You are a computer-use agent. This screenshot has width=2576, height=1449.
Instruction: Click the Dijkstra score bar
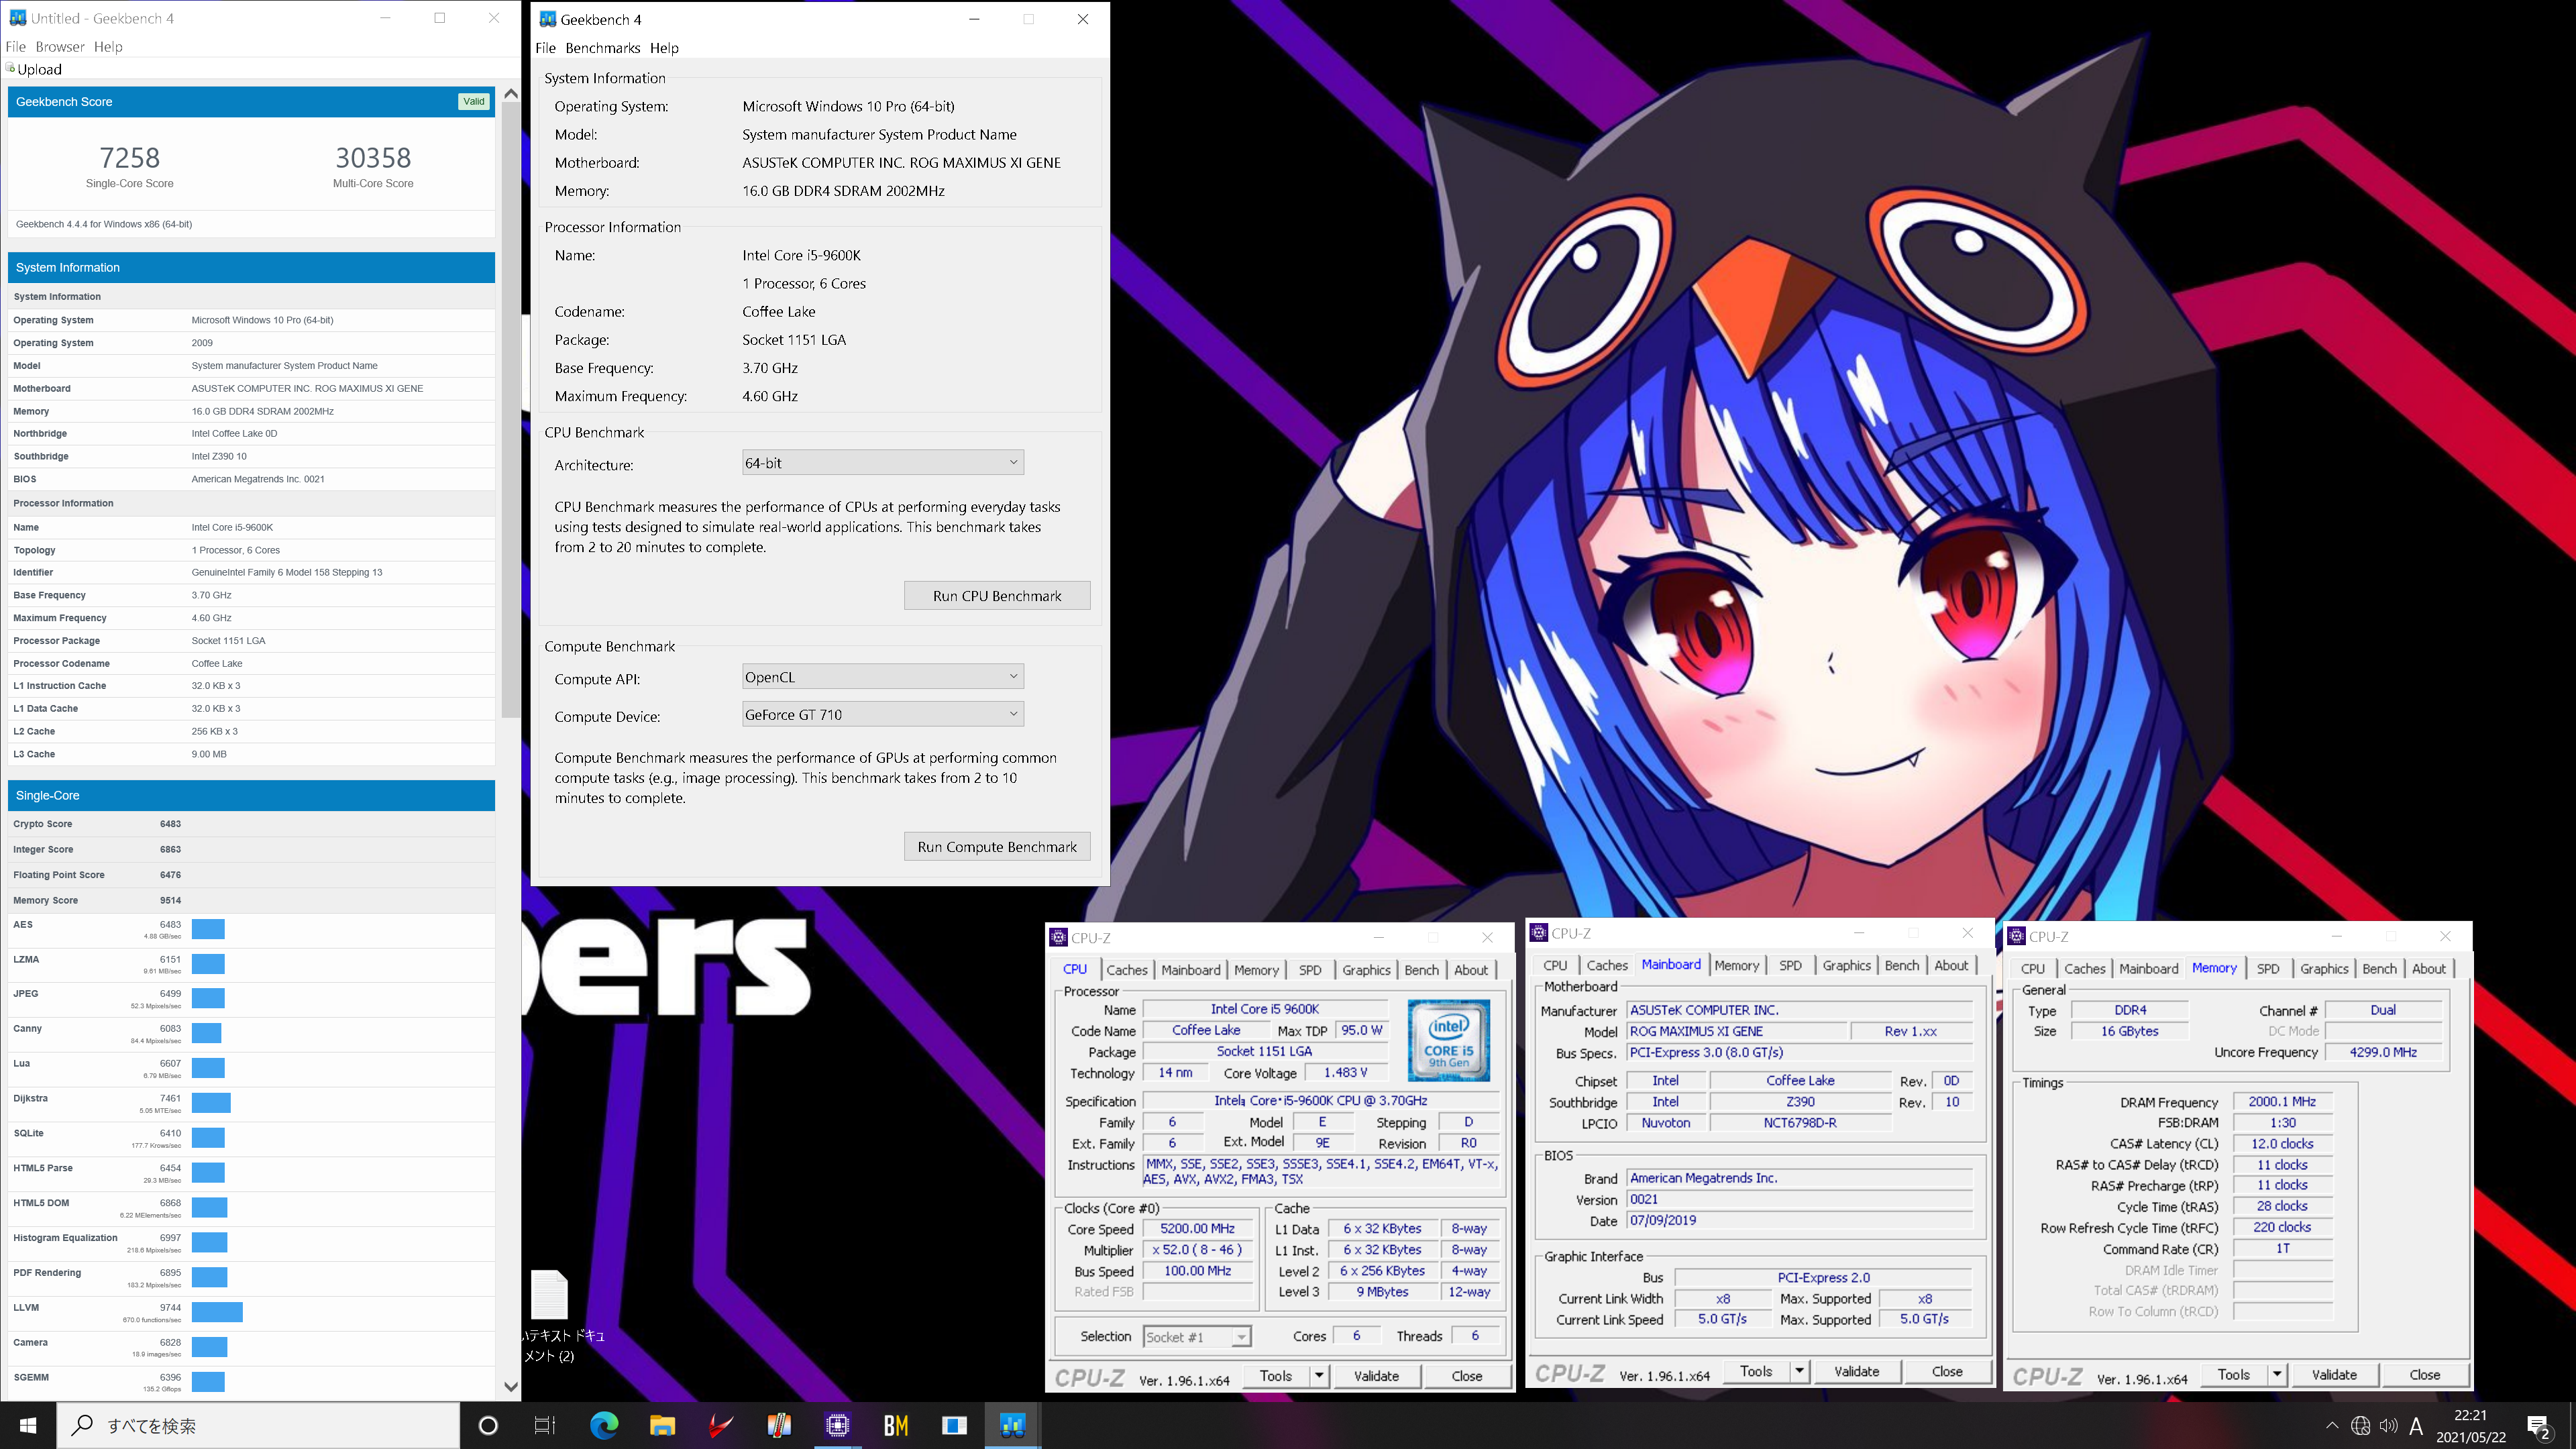pyautogui.click(x=211, y=1103)
